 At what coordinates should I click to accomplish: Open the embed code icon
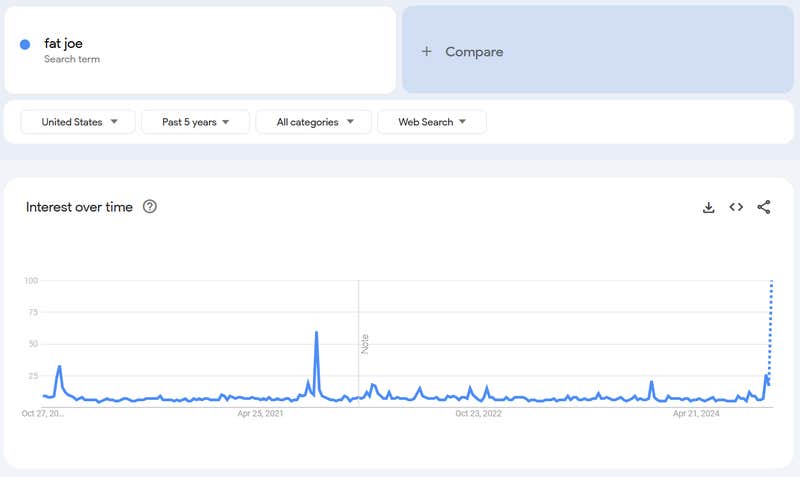(x=736, y=207)
